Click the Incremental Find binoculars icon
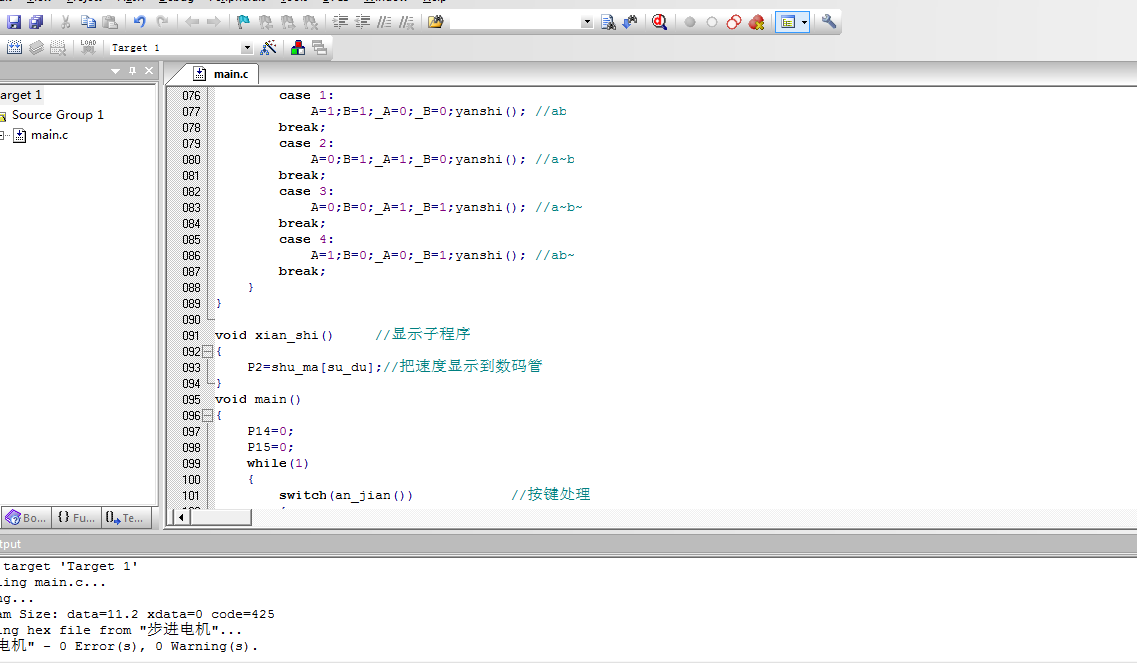 tap(630, 22)
